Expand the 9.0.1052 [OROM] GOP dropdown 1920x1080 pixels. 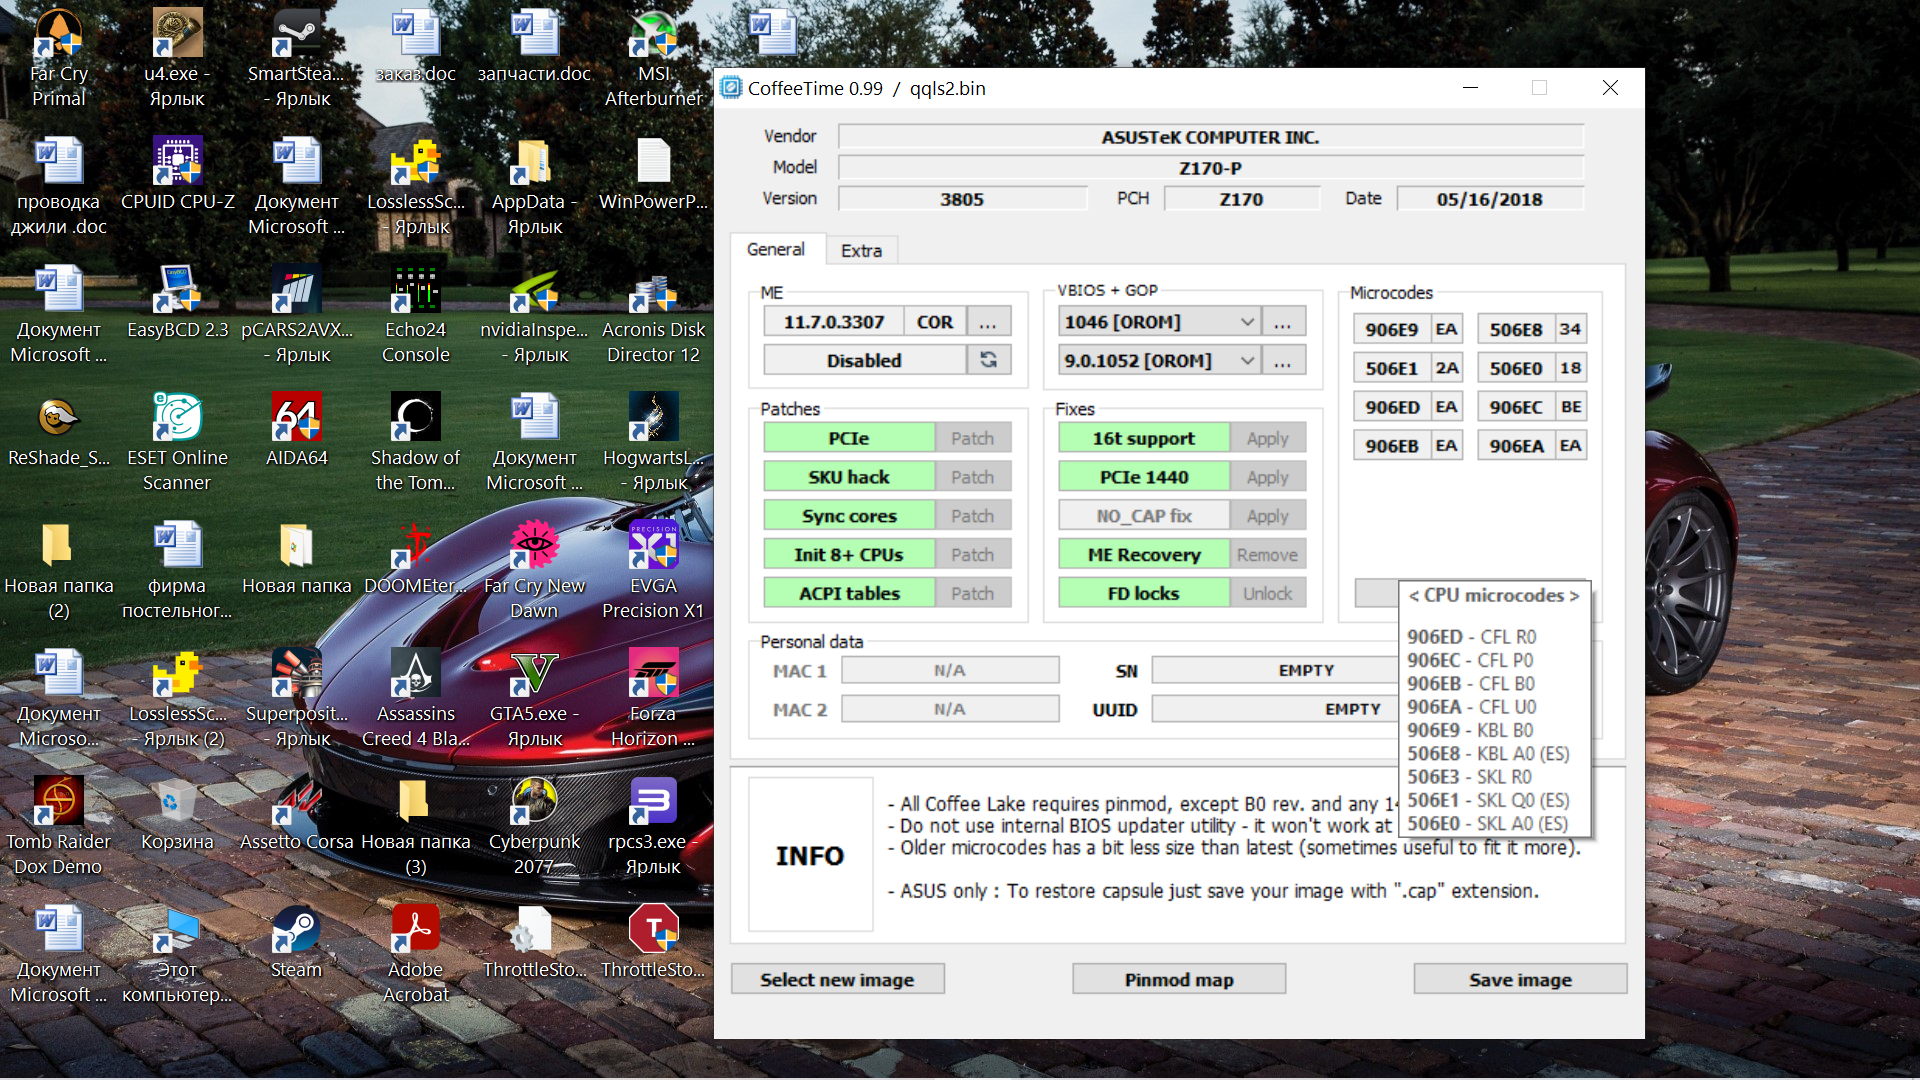[1246, 360]
